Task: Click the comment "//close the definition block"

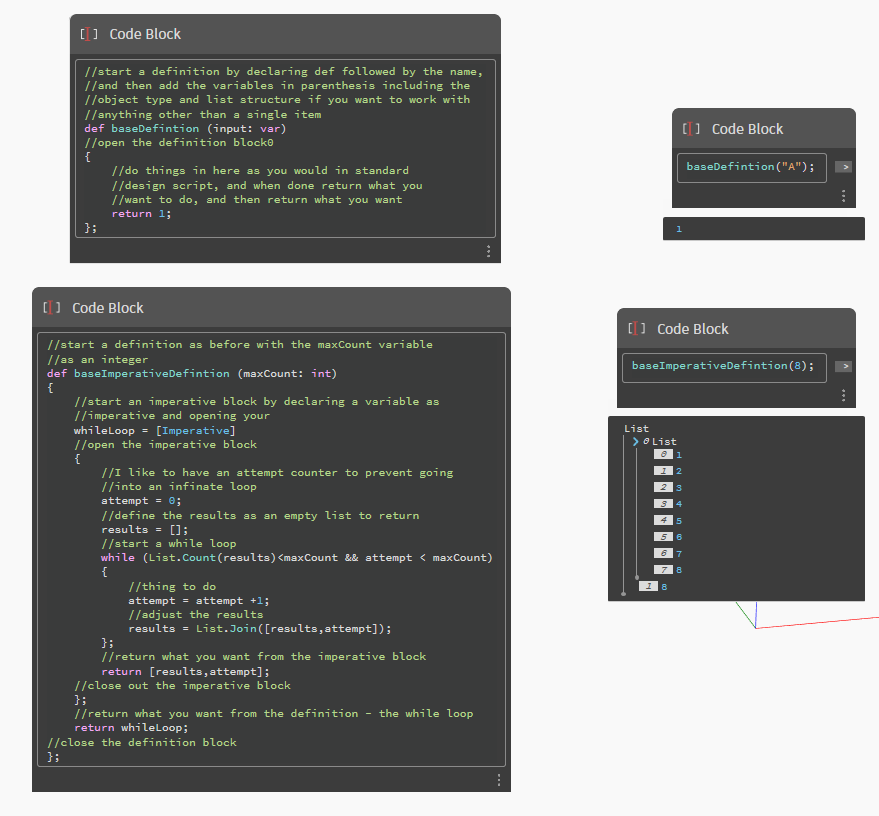Action: pos(142,742)
